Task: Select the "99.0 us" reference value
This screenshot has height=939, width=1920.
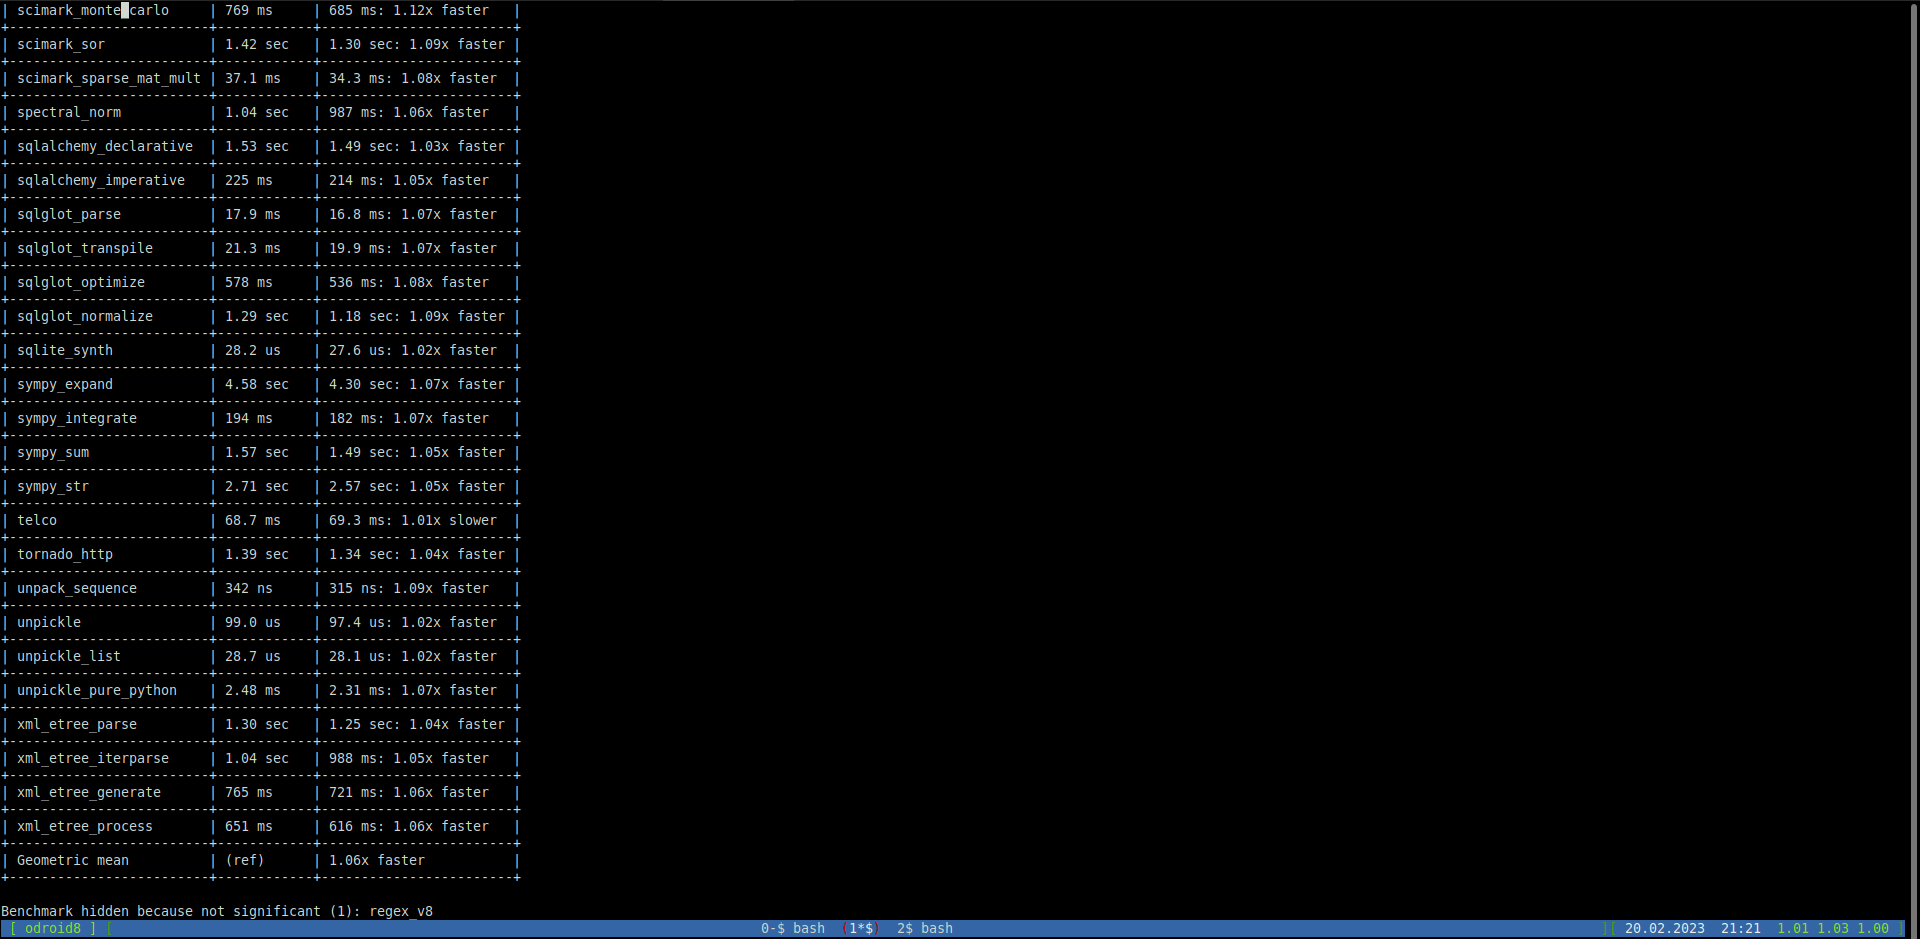Action: pyautogui.click(x=253, y=623)
